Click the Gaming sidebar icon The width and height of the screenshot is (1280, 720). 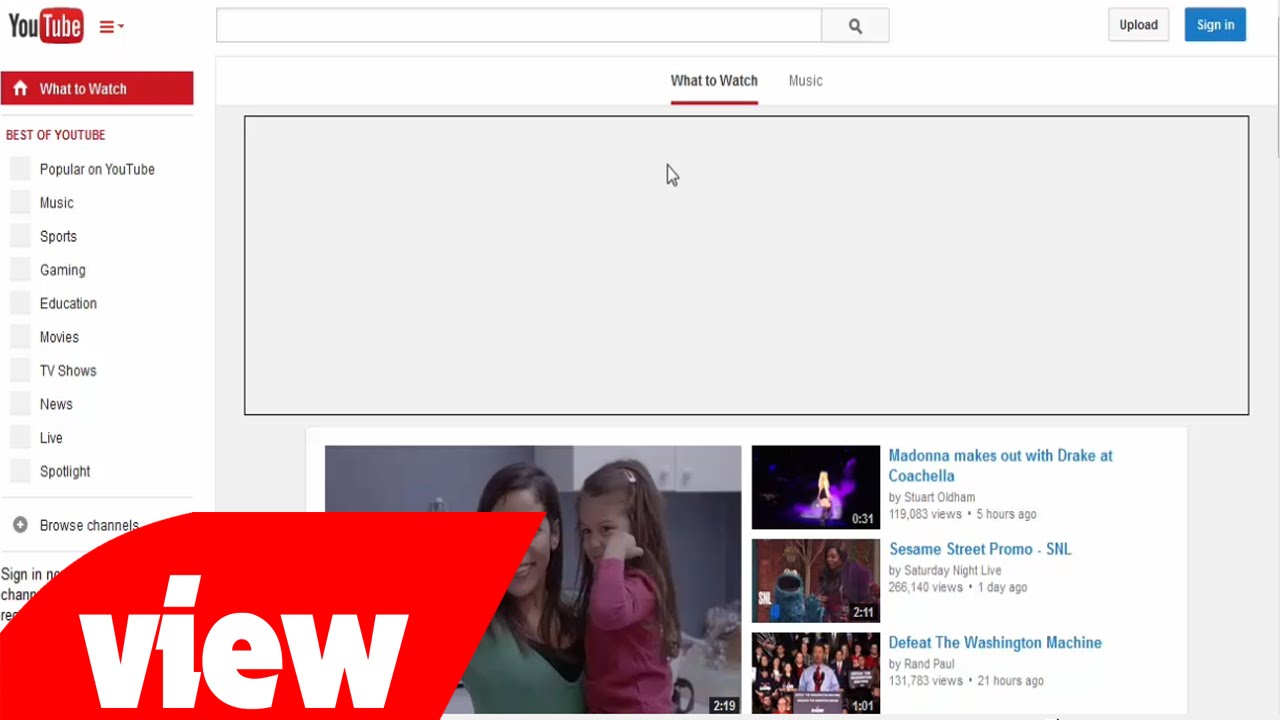tap(20, 269)
